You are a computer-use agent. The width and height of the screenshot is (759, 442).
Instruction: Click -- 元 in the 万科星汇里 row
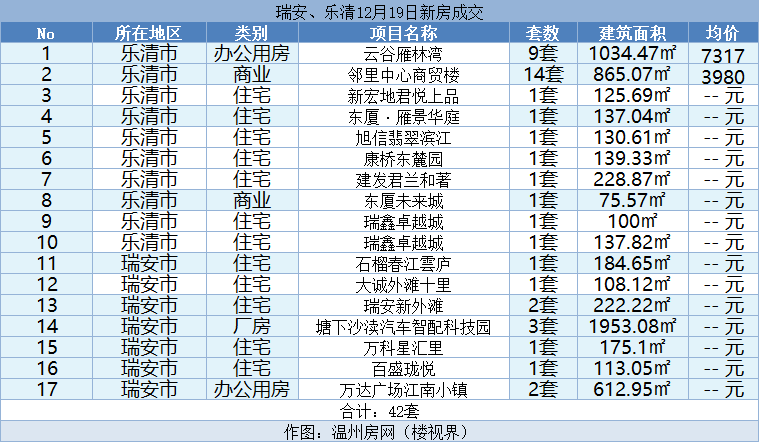(x=724, y=348)
